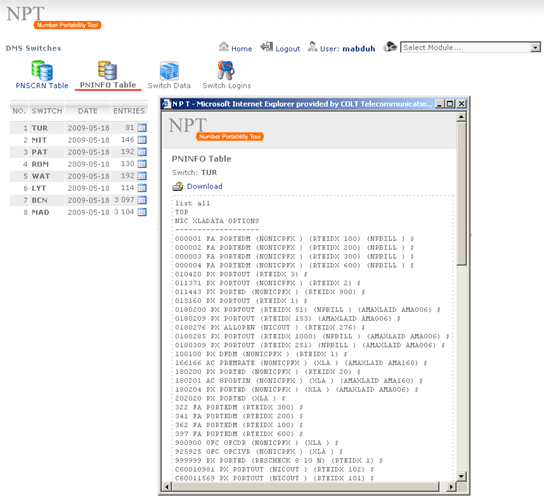This screenshot has width=544, height=500.
Task: Click the Select Module dropdown arrow
Action: click(535, 47)
